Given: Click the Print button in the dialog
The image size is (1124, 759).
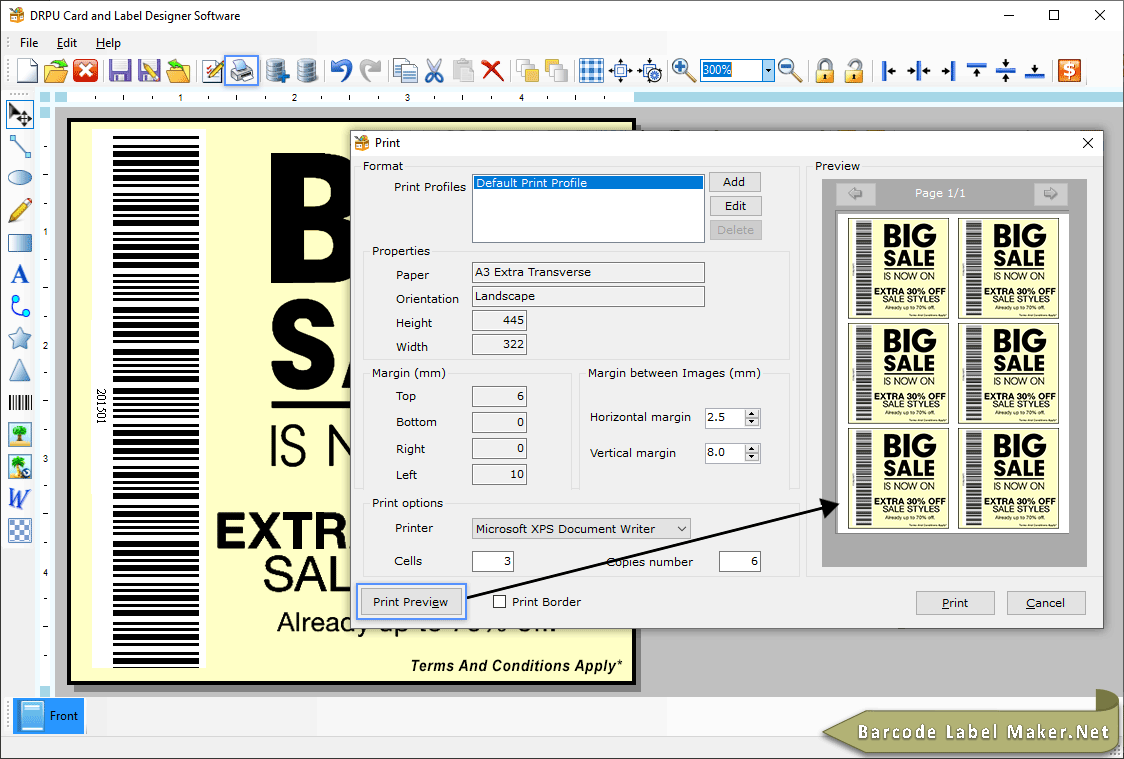Looking at the screenshot, I should point(955,603).
